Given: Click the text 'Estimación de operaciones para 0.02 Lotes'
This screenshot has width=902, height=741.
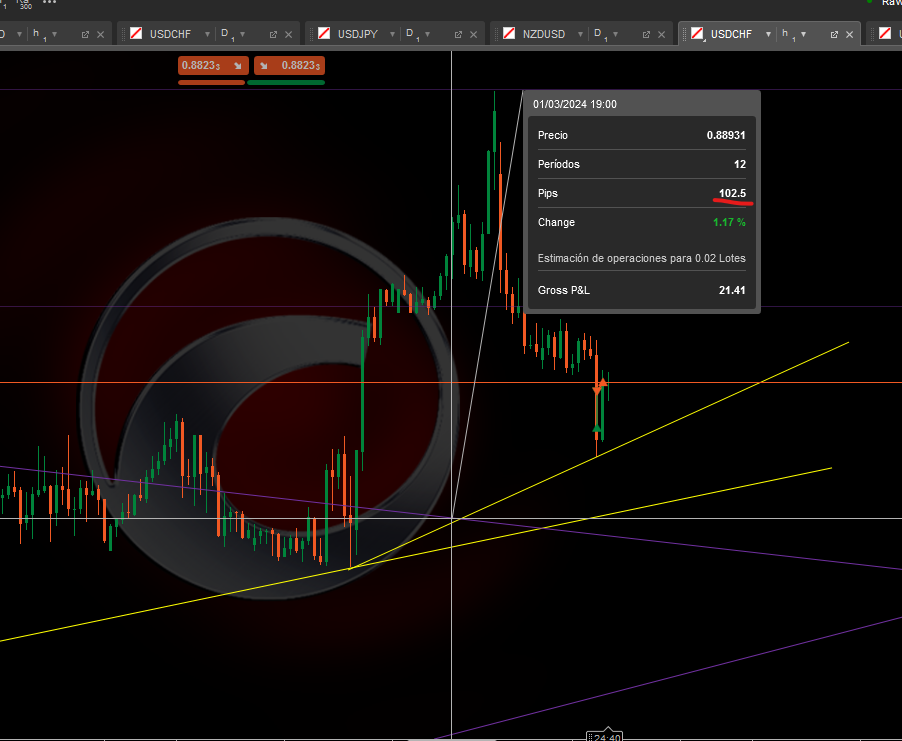Looking at the screenshot, I should click(641, 258).
